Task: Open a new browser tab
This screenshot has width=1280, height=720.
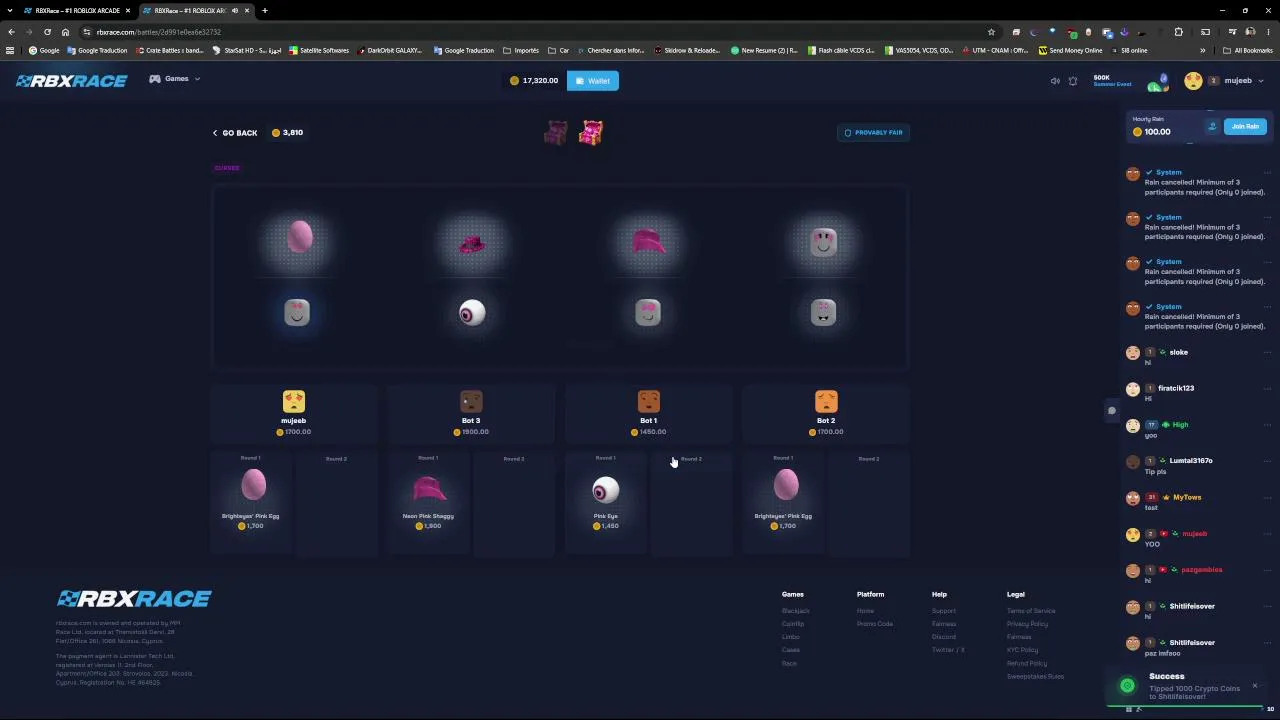Action: click(265, 10)
